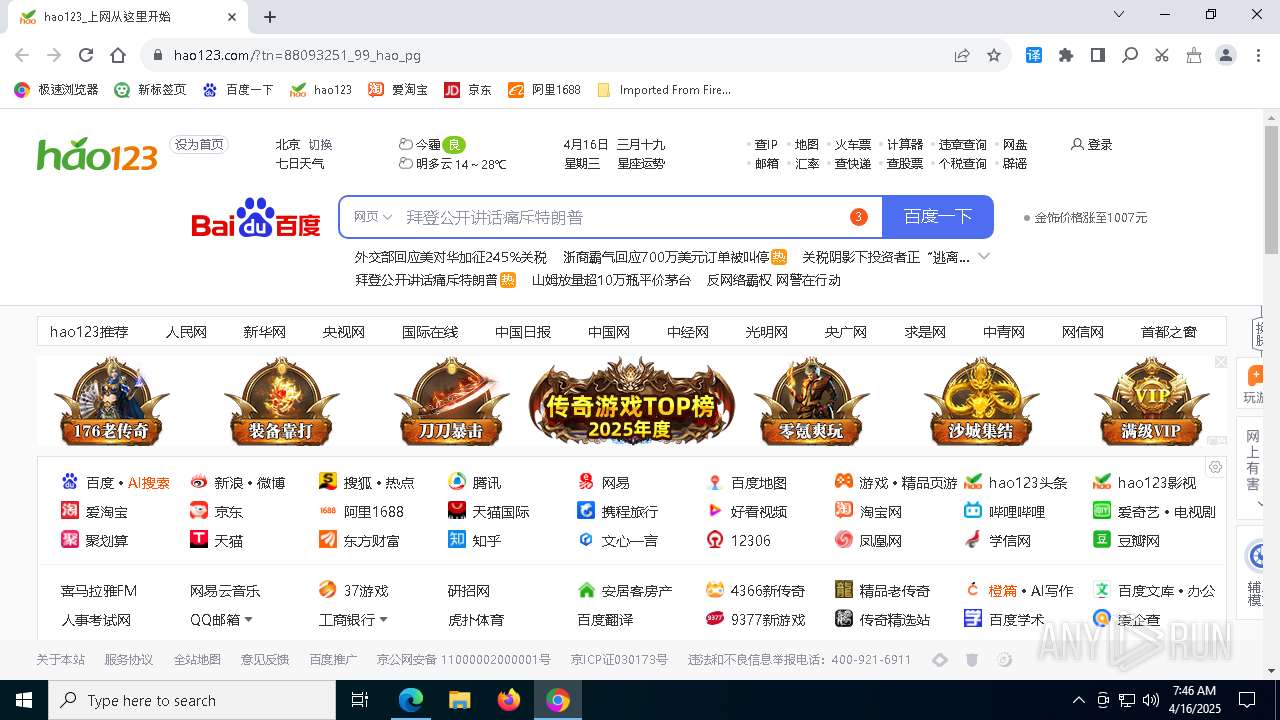Close the game advertisement banner
Viewport: 1280px width, 720px height.
click(x=1220, y=362)
